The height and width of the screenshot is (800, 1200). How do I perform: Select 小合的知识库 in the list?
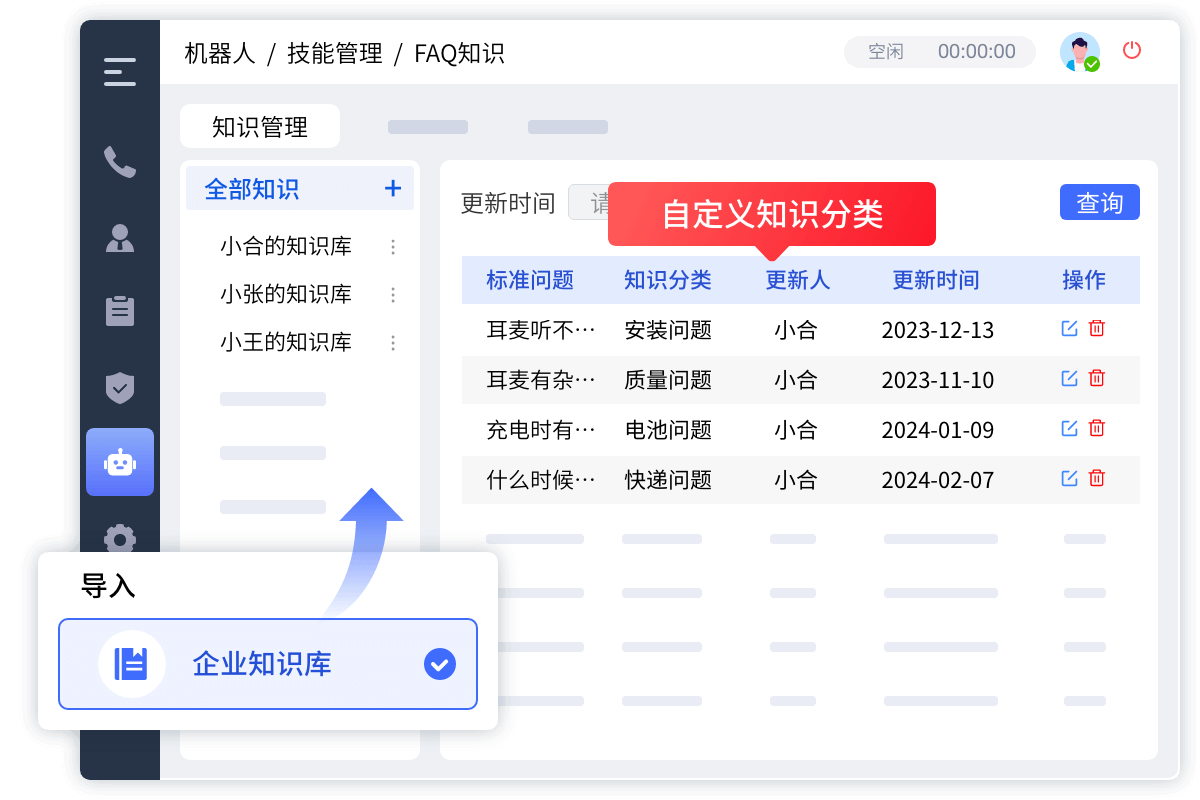pyautogui.click(x=286, y=246)
